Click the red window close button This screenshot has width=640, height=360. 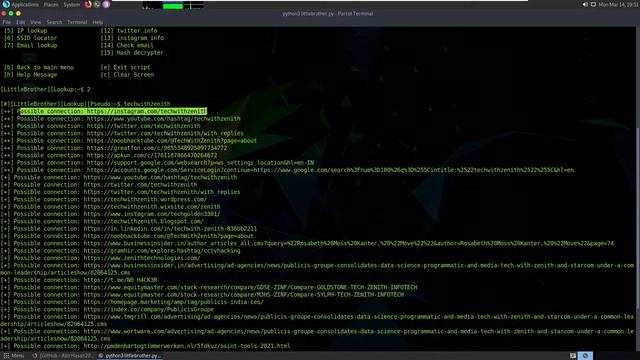coord(4,13)
